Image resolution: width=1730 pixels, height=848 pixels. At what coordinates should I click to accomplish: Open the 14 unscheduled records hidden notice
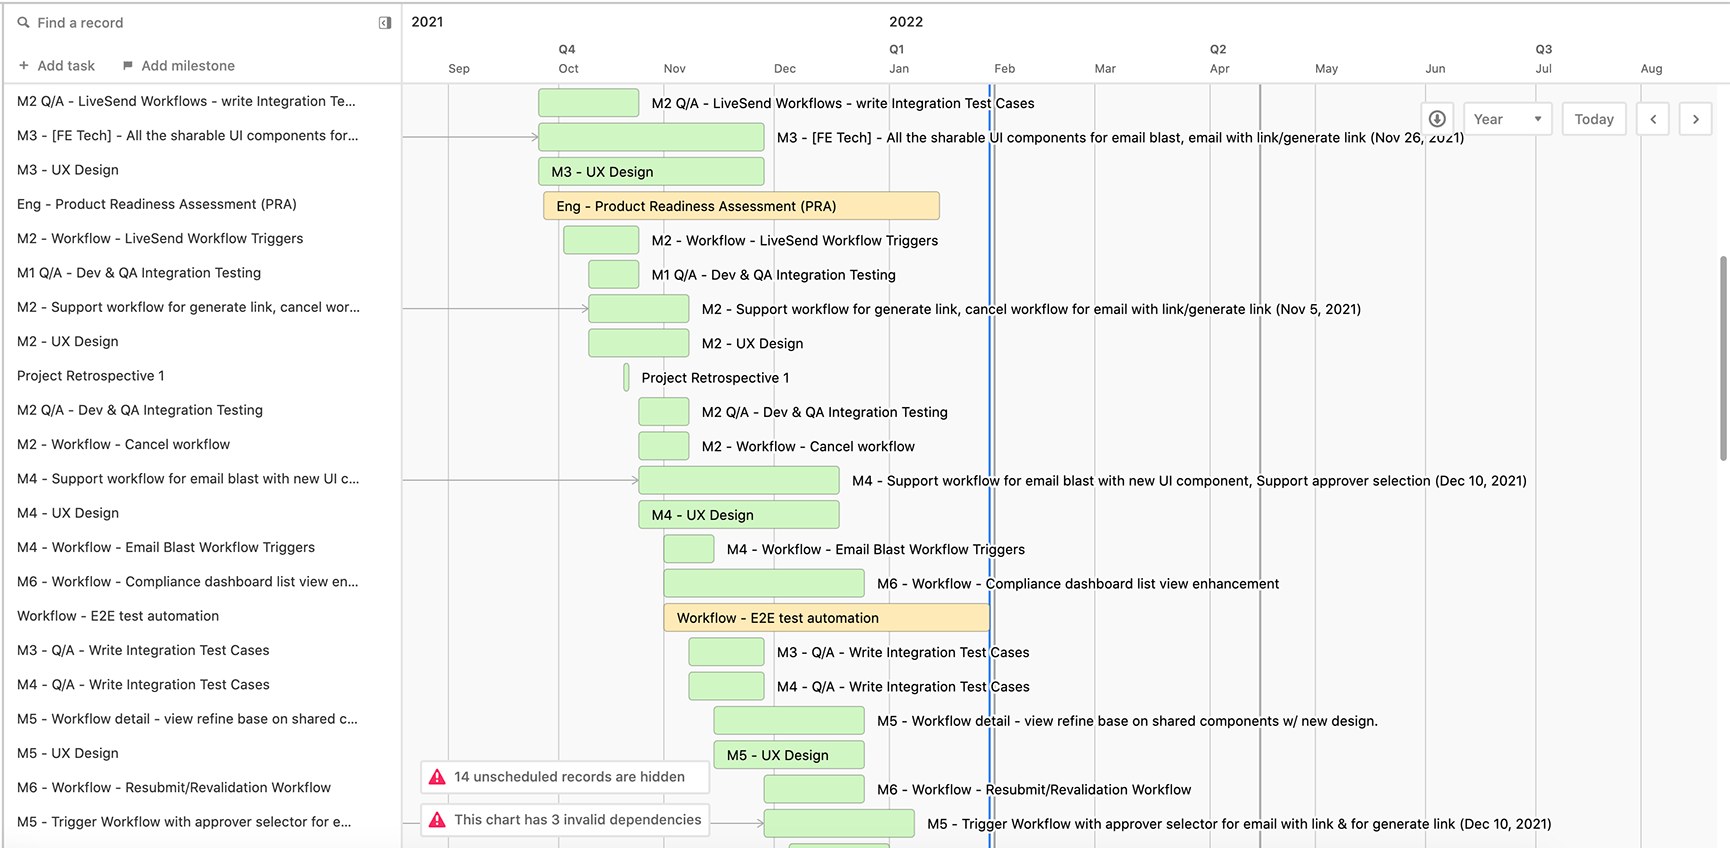pyautogui.click(x=565, y=777)
